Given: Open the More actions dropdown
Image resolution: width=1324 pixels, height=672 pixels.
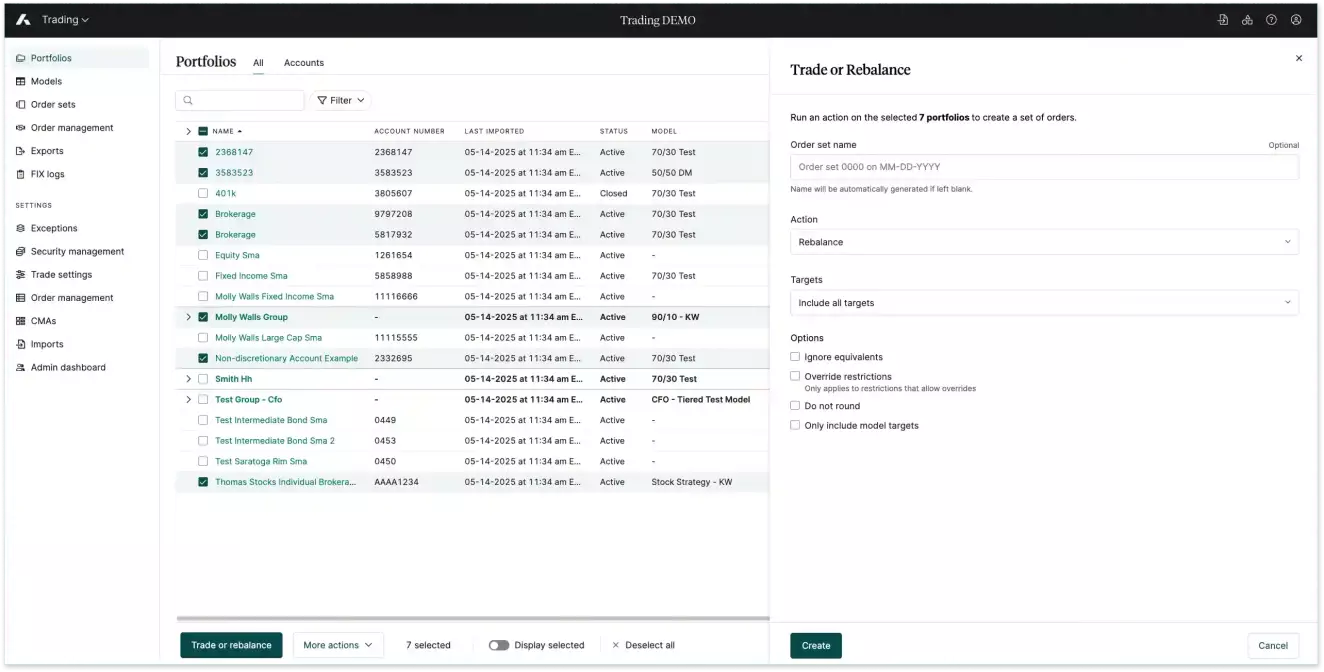Looking at the screenshot, I should 338,645.
